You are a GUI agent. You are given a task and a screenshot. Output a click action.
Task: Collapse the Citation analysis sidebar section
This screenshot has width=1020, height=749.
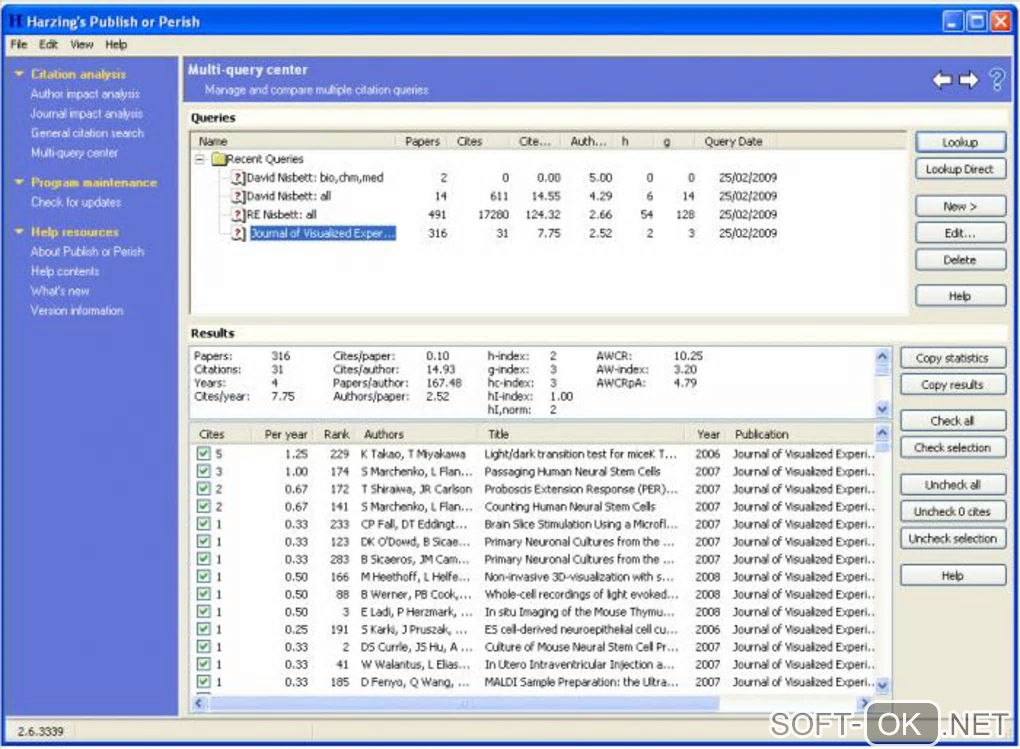[18, 74]
